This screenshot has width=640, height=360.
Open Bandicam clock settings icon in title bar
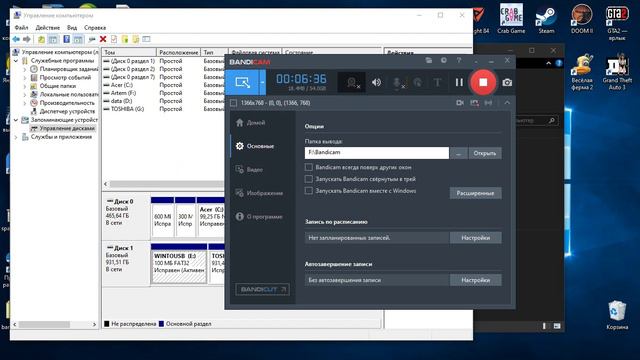click(x=444, y=60)
